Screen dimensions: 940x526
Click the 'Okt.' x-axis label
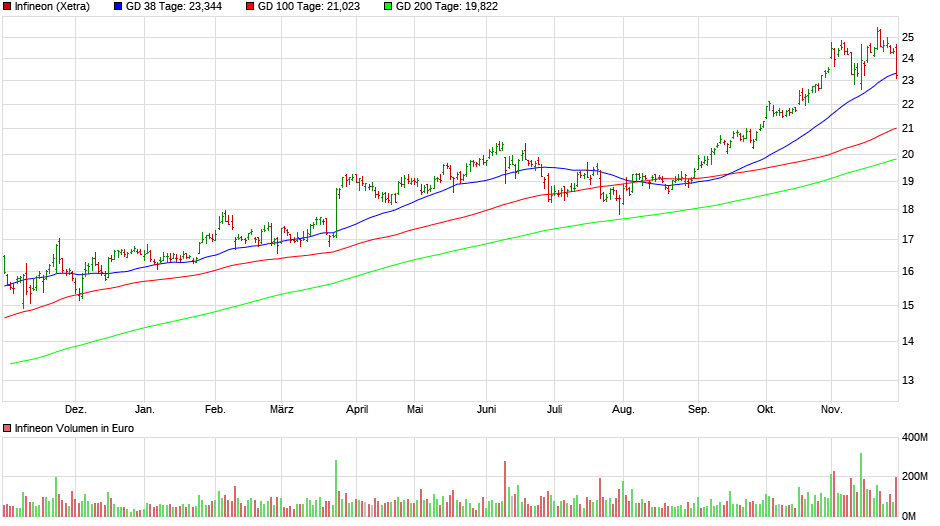coord(766,410)
